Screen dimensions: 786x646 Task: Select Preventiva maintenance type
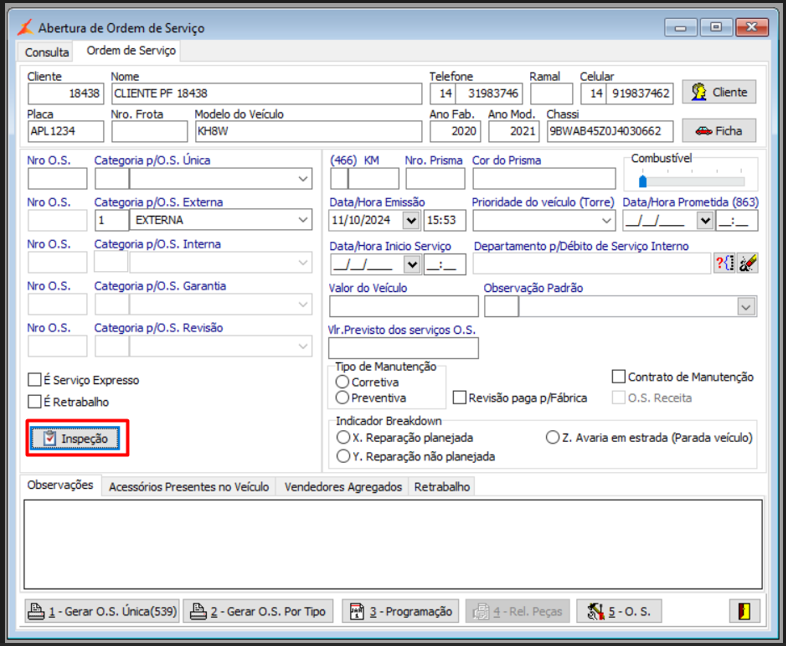tap(342, 397)
